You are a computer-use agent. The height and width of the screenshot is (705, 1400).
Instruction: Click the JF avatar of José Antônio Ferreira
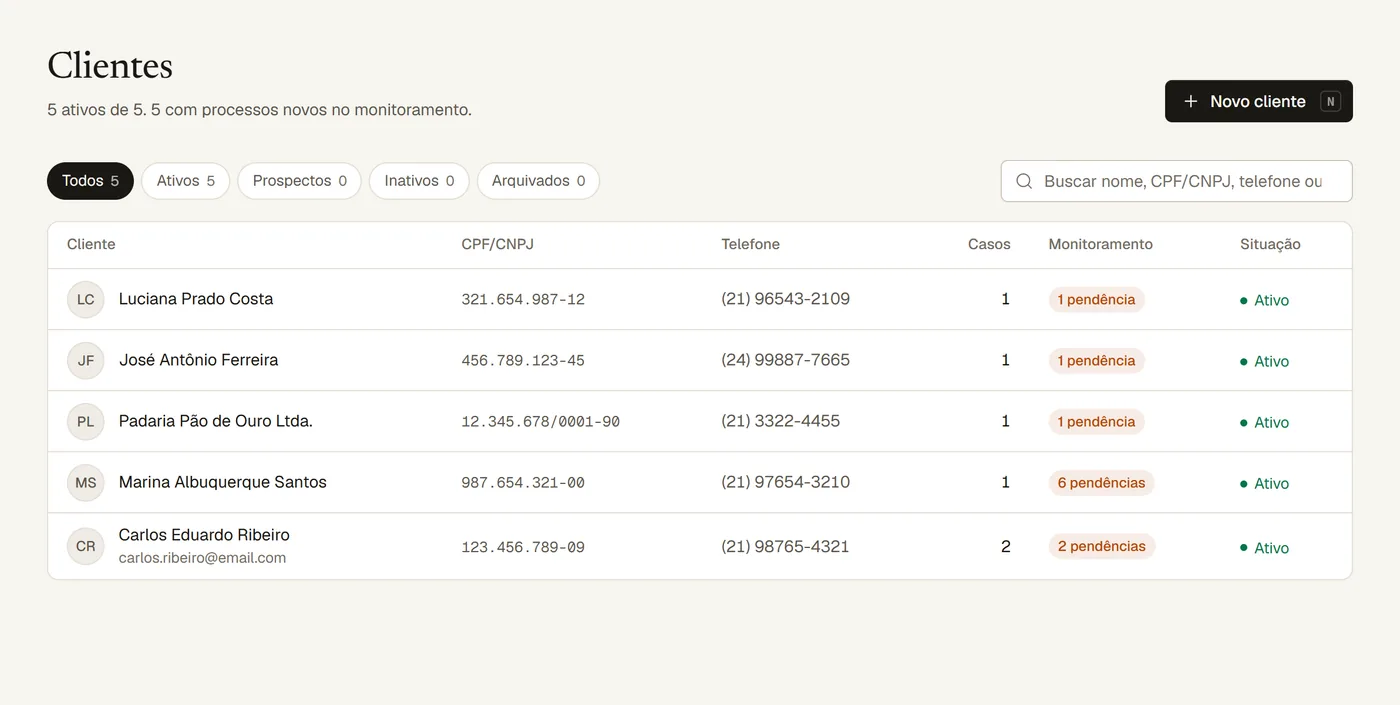86,360
